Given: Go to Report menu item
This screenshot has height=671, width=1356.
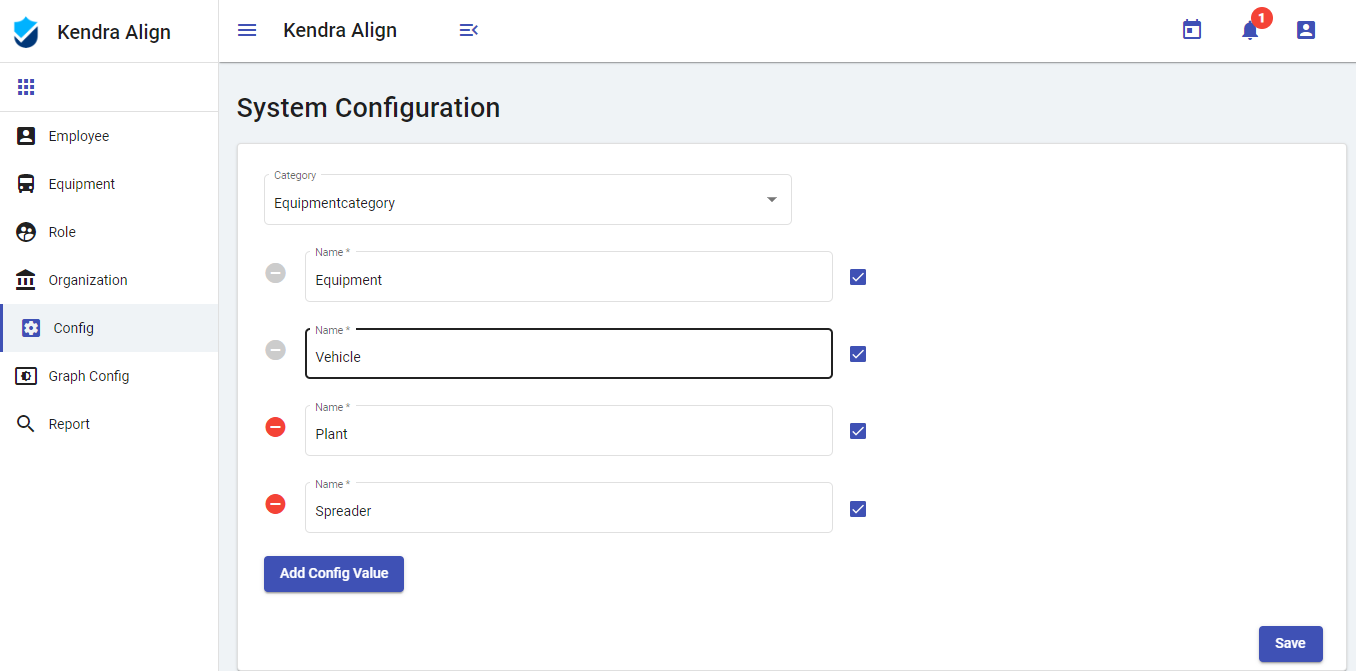Looking at the screenshot, I should coord(109,424).
